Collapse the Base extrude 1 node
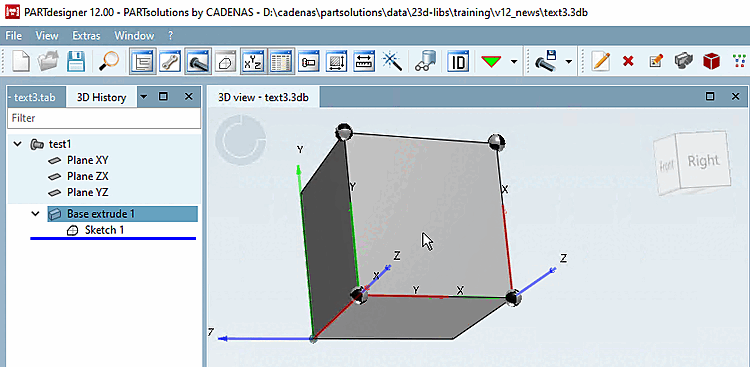The image size is (750, 367). (x=35, y=214)
